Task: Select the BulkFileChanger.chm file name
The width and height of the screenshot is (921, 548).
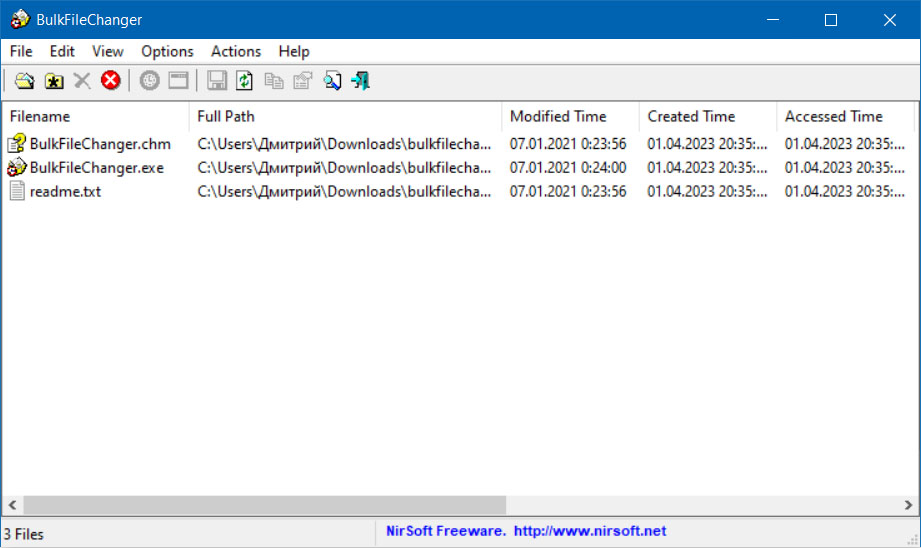Action: click(x=100, y=144)
